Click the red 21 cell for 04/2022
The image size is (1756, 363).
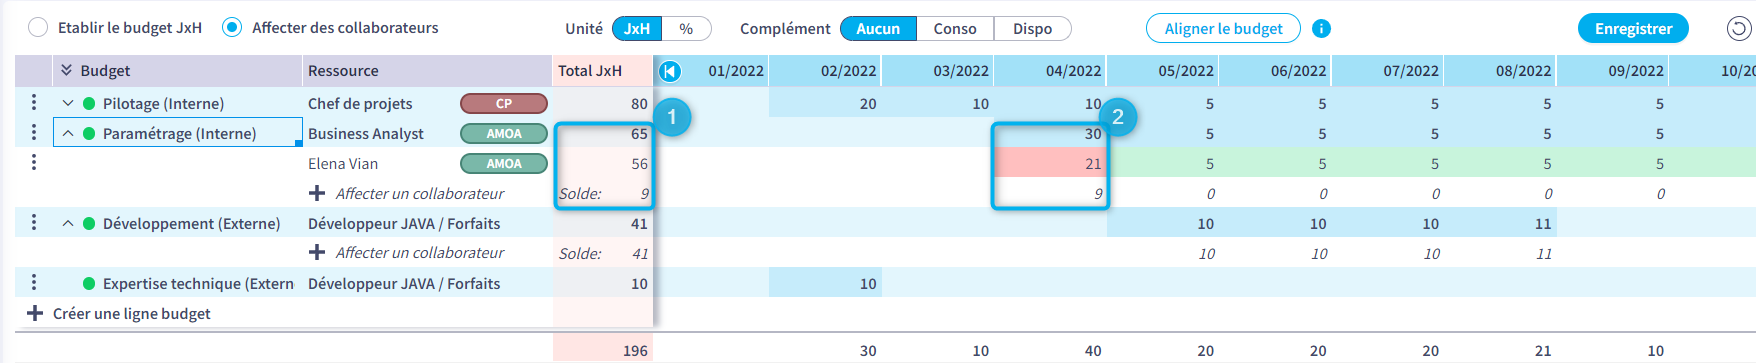pyautogui.click(x=1050, y=163)
